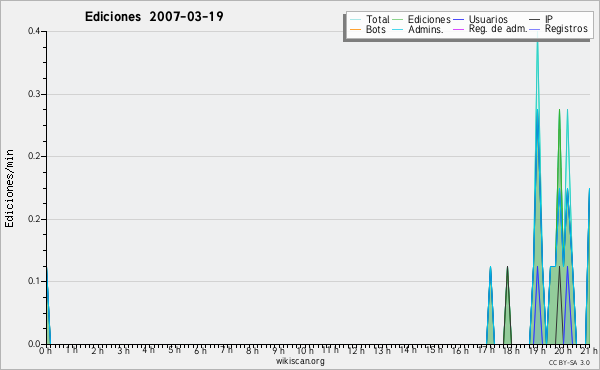Click the "8 h" x-axis label
Image resolution: width=600 pixels, height=370 pixels.
coord(252,350)
